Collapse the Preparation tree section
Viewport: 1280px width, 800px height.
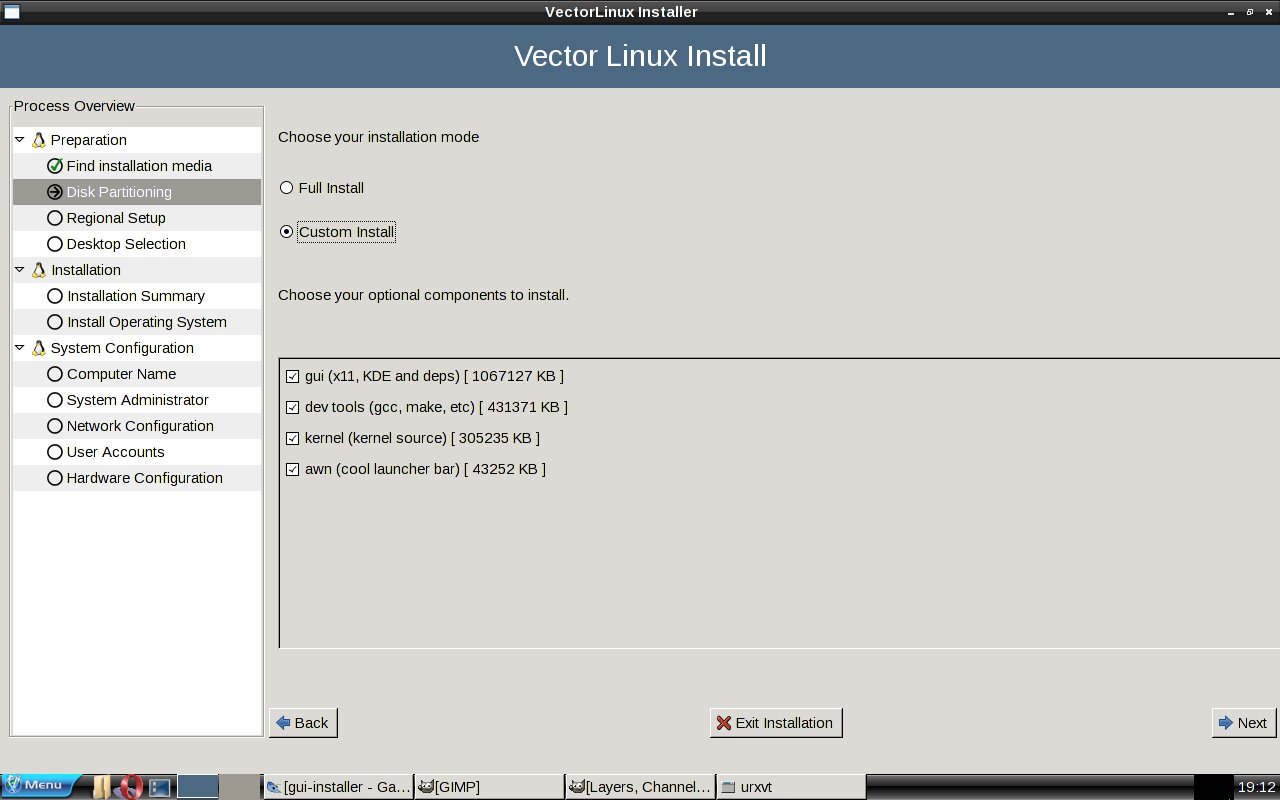tap(20, 140)
